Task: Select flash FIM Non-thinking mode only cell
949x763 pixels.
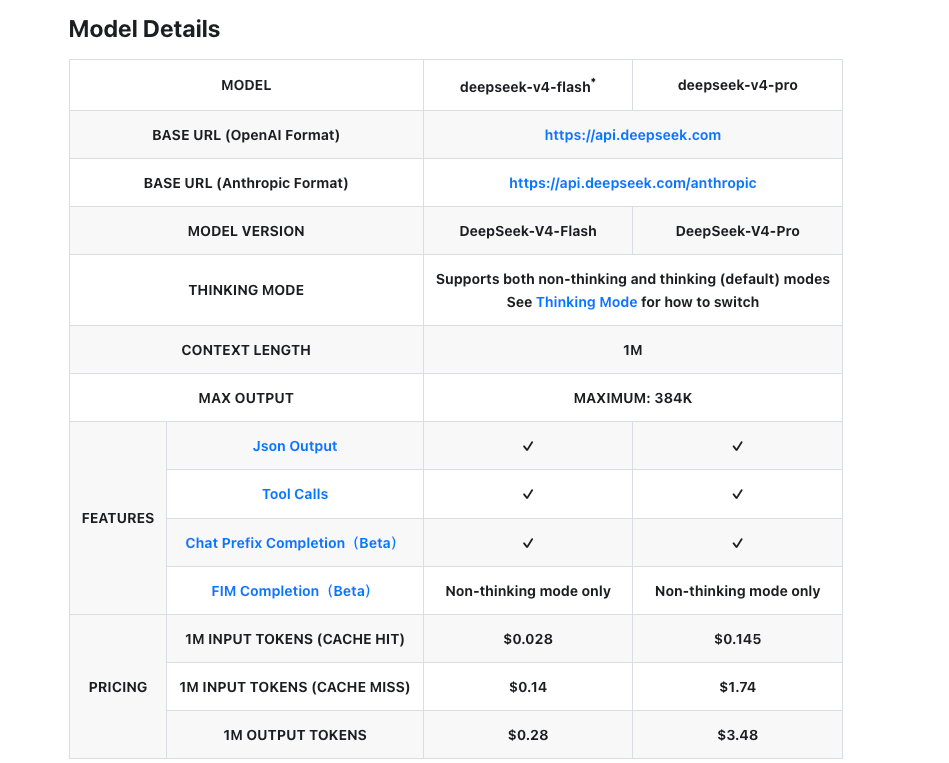Action: point(528,591)
